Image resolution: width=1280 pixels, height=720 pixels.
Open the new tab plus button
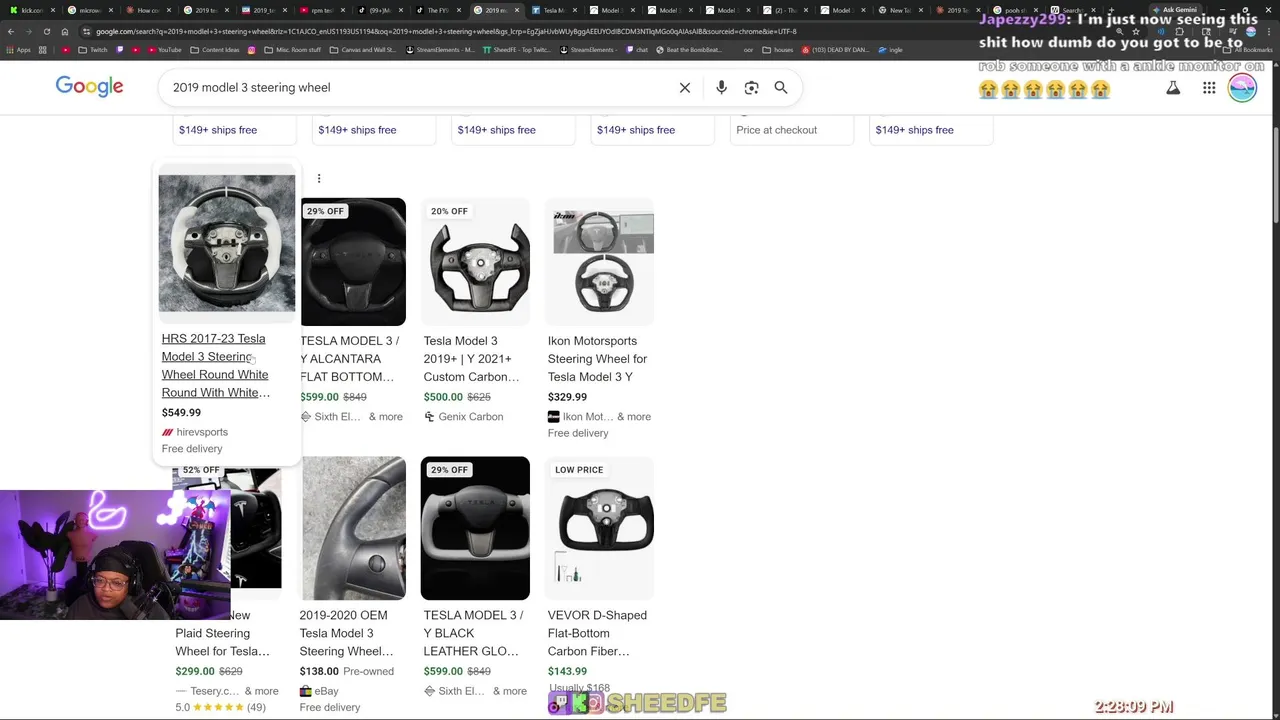pos(1111,10)
